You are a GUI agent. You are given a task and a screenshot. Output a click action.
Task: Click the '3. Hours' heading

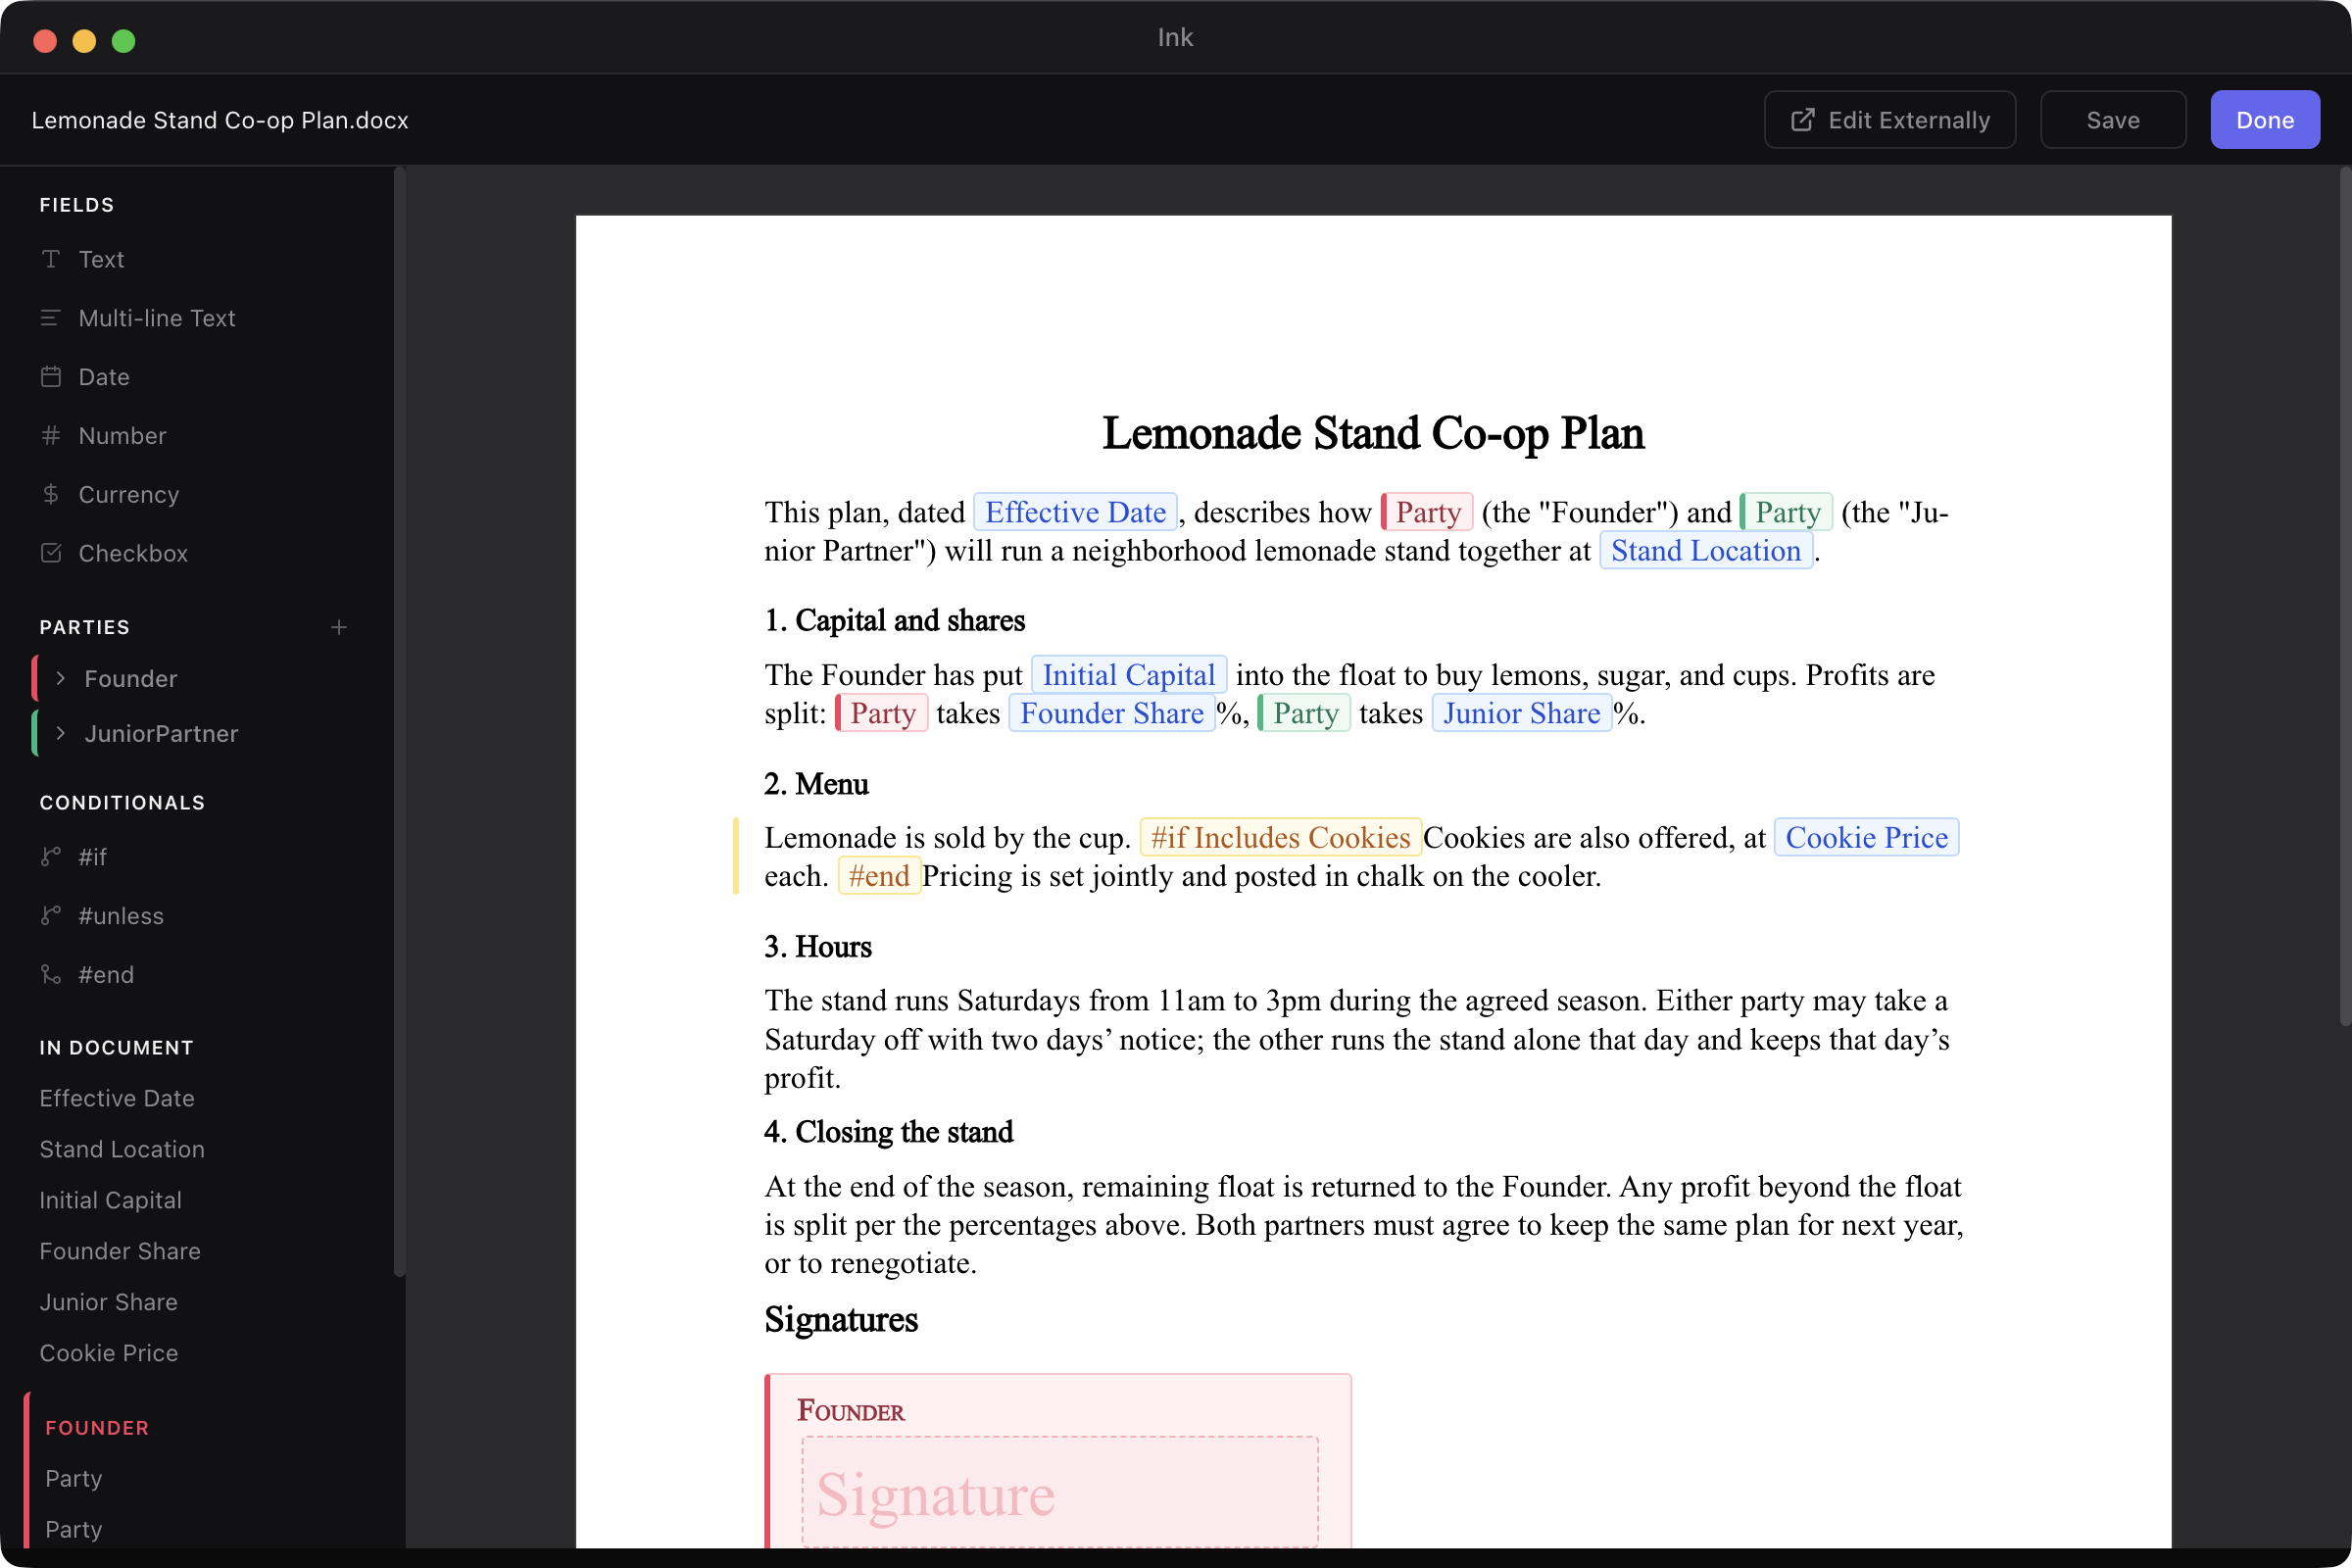click(x=818, y=946)
